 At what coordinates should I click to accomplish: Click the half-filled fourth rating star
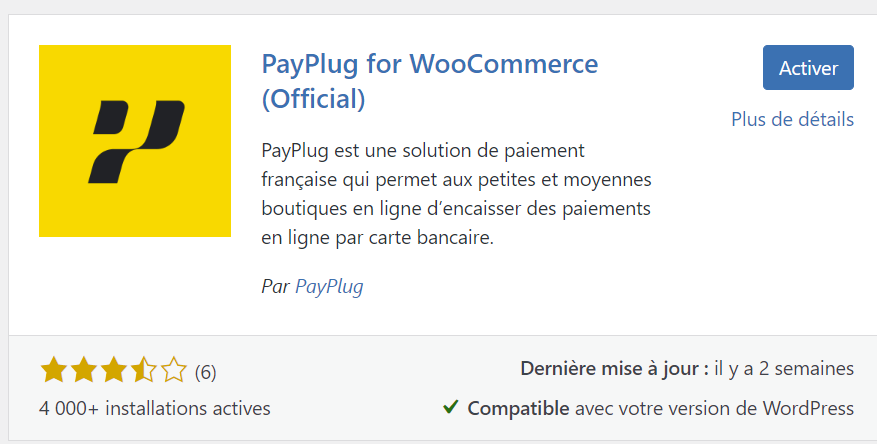[x=144, y=370]
